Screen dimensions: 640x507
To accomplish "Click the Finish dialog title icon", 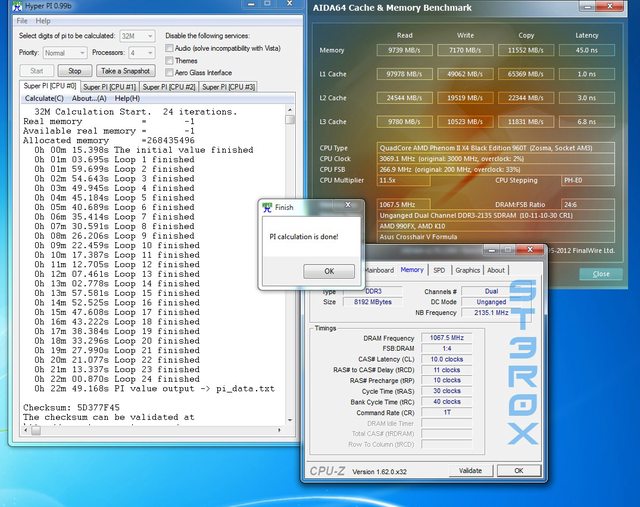I will 267,207.
